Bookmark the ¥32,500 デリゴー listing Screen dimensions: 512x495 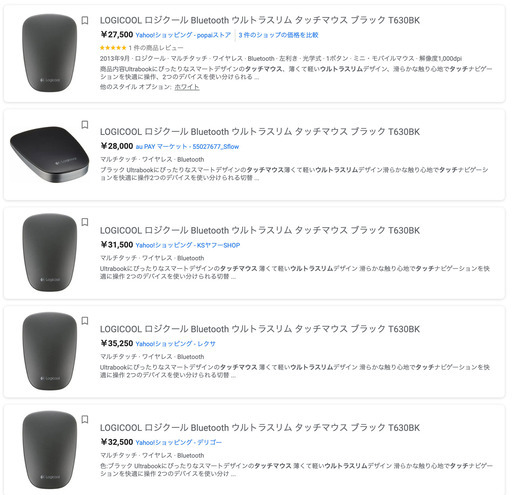(x=85, y=419)
